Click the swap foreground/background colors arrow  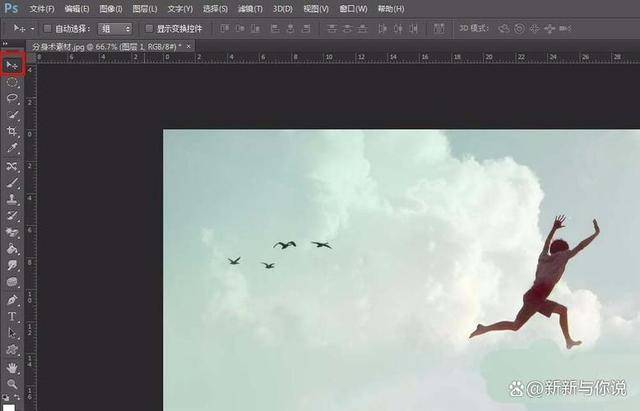point(17,397)
